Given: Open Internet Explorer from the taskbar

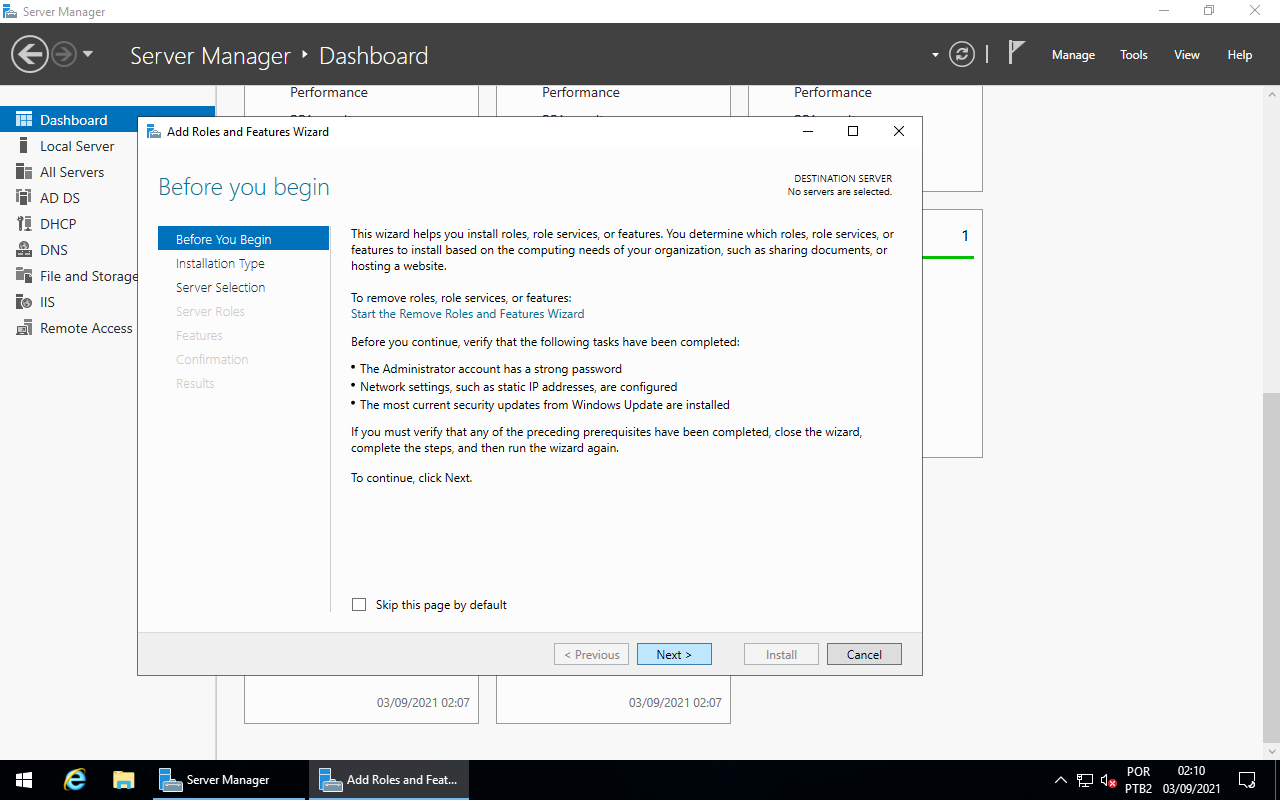Looking at the screenshot, I should coord(75,780).
